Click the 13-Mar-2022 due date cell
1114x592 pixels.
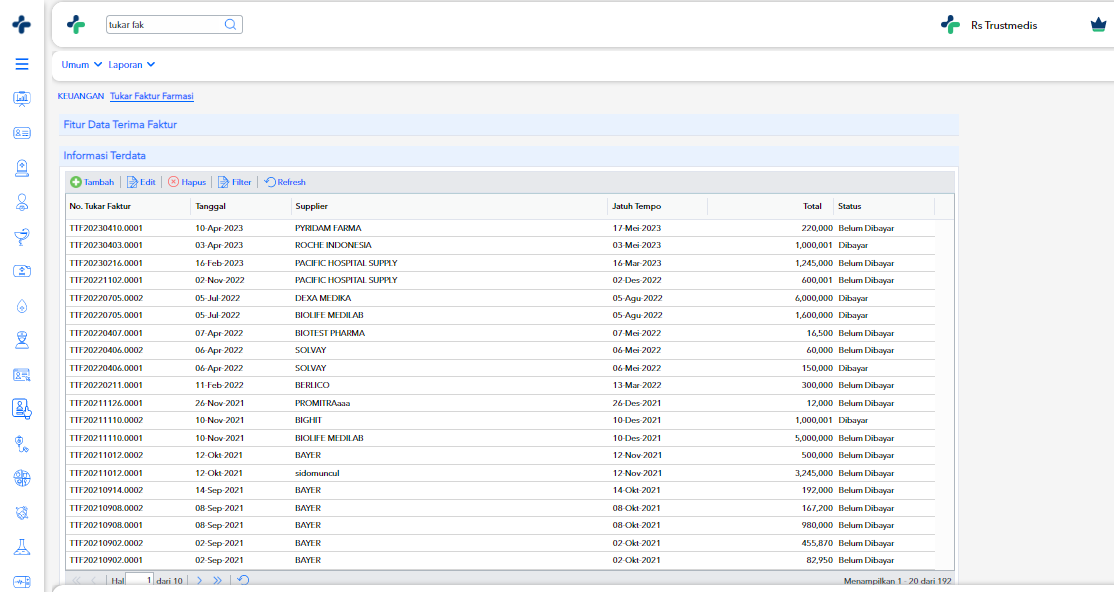658,385
